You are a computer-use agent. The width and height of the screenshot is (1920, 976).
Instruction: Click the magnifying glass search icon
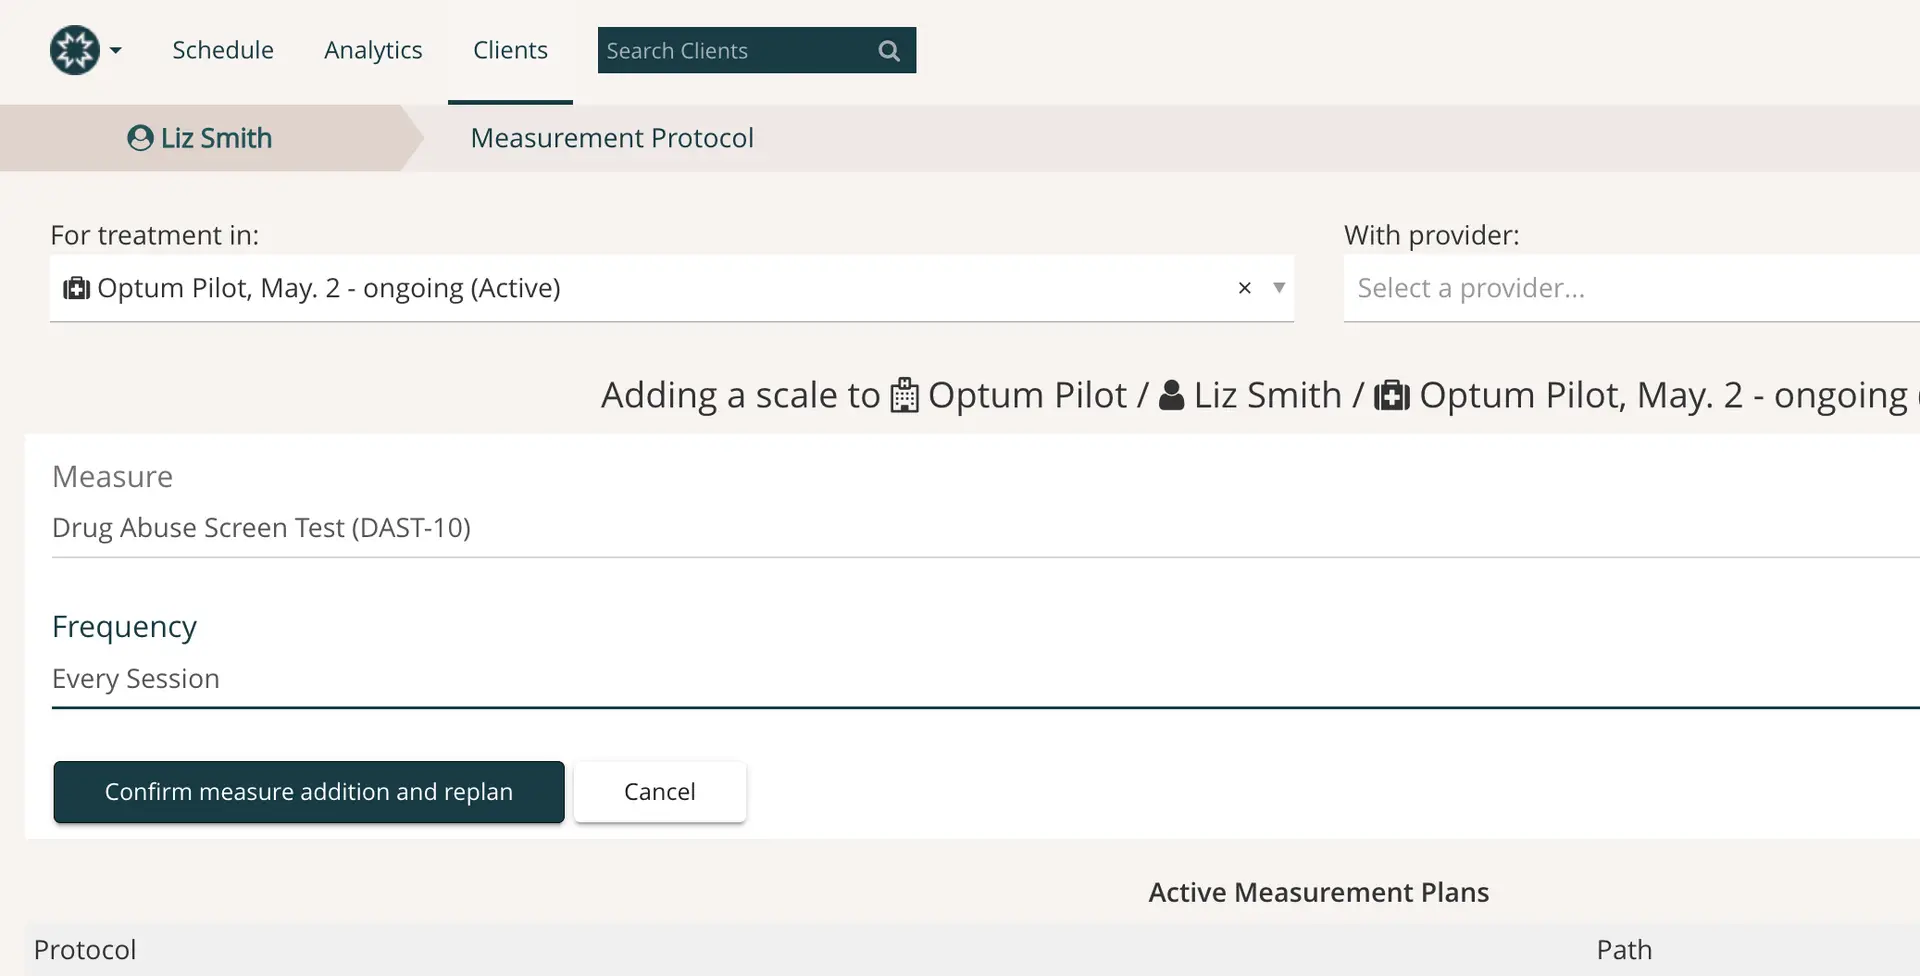[x=888, y=50]
